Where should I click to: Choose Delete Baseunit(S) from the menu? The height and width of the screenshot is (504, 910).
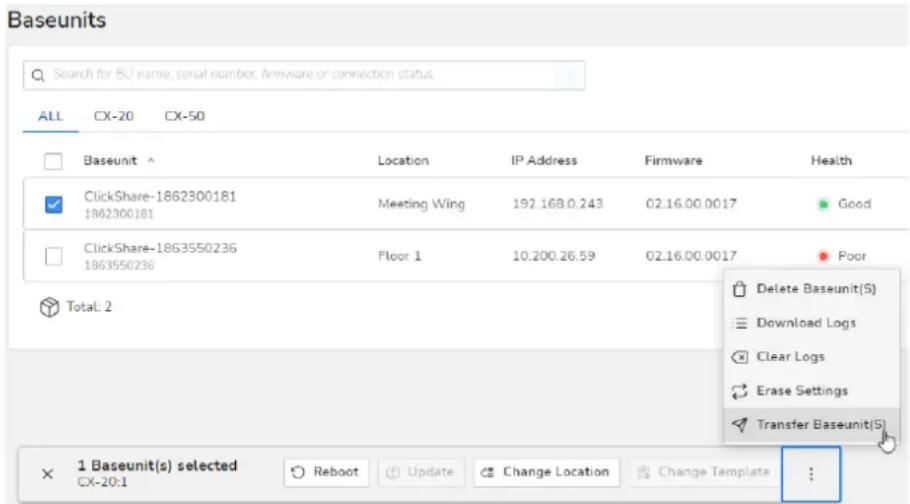(811, 289)
